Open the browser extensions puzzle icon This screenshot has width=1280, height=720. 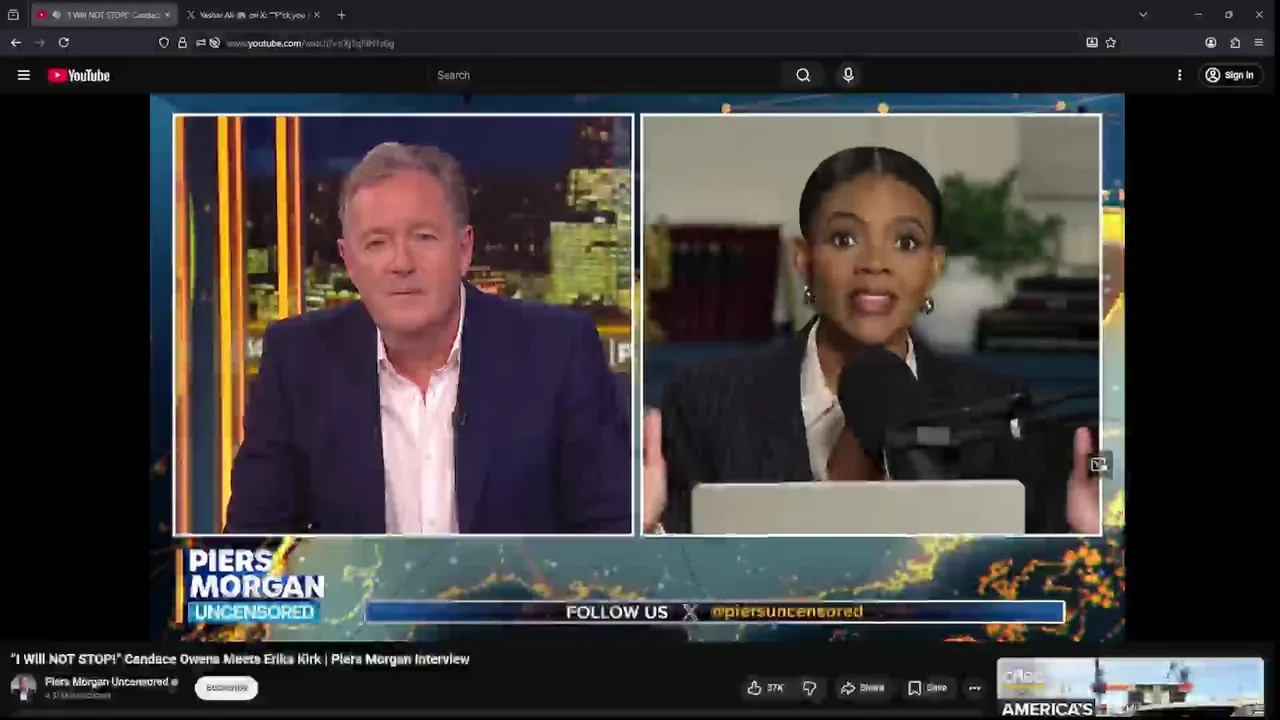[x=1235, y=43]
